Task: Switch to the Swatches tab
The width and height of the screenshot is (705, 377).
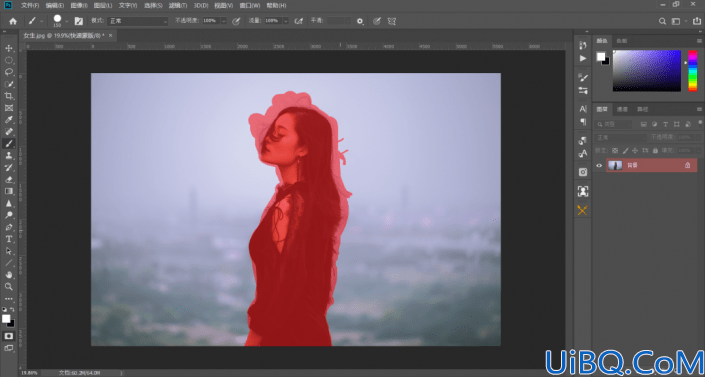Action: [x=622, y=41]
